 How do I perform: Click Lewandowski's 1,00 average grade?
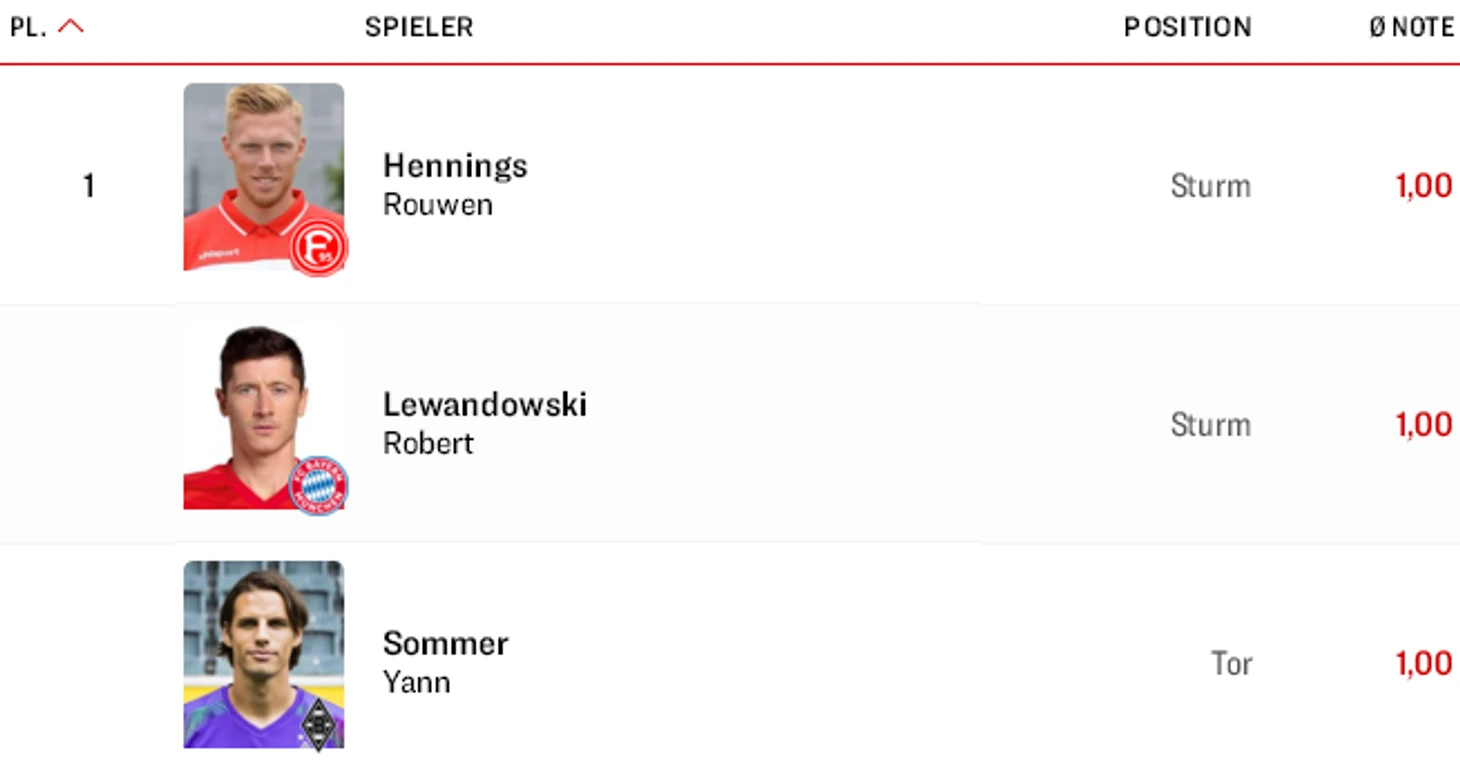coord(1424,425)
